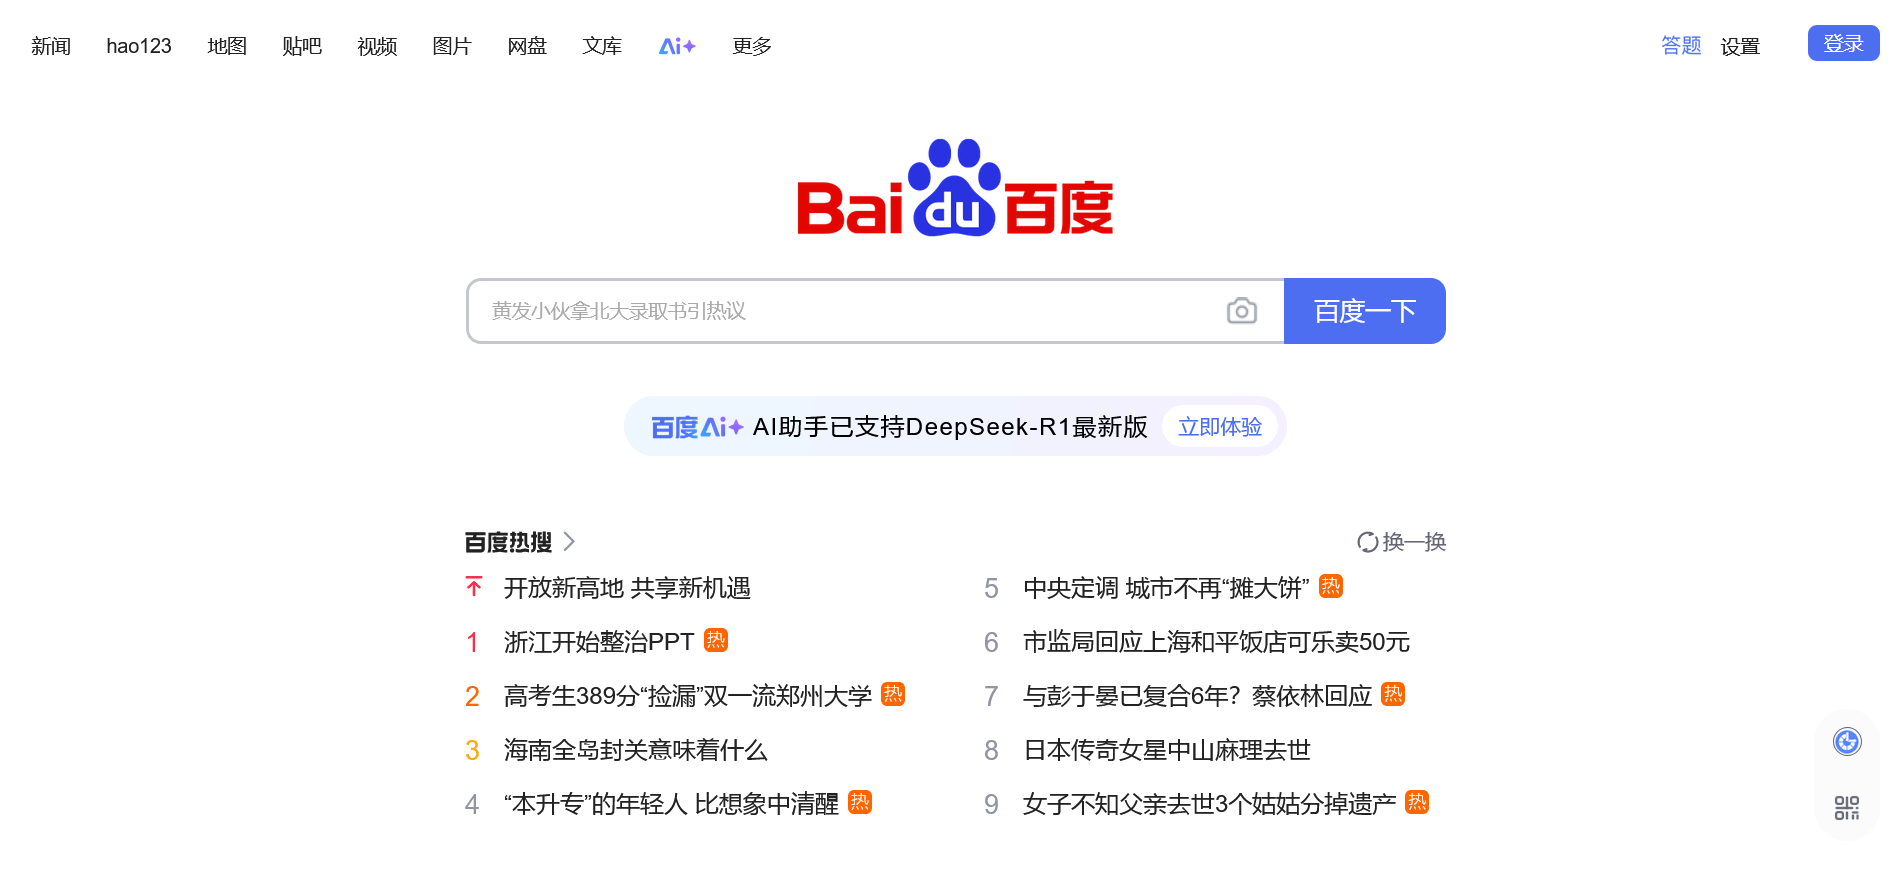The width and height of the screenshot is (1891, 874).
Task: Open hot topic 中央定调 城市不再摊大饼
Action: [x=1166, y=588]
